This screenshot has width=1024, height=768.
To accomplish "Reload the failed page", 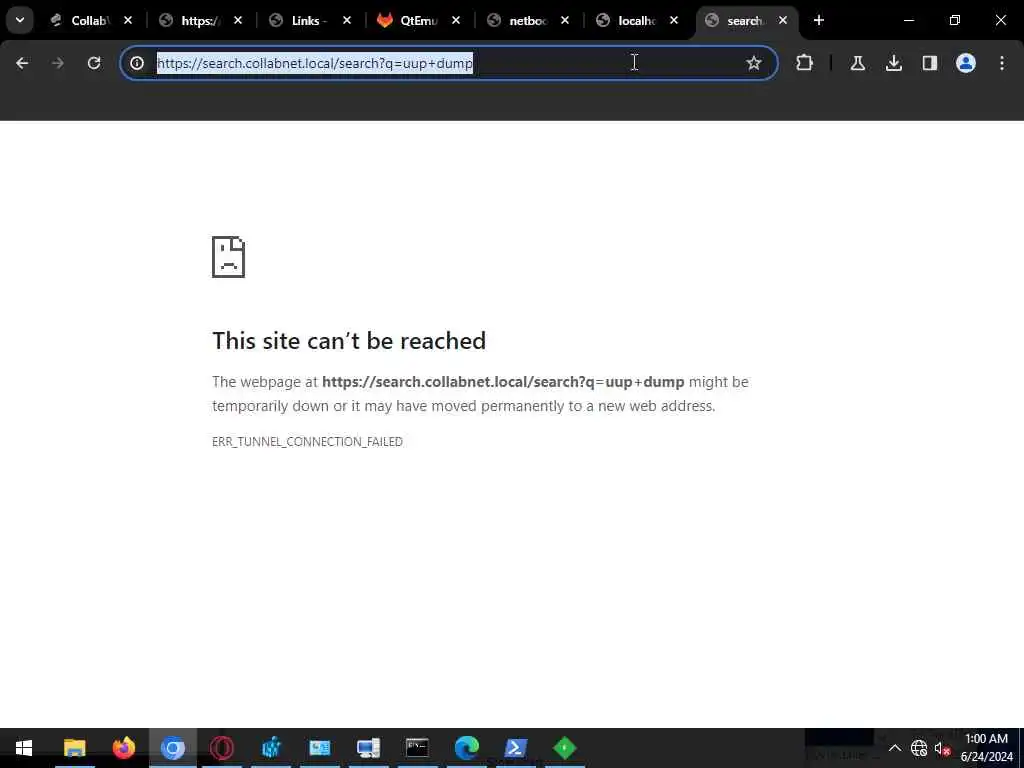I will tap(94, 63).
